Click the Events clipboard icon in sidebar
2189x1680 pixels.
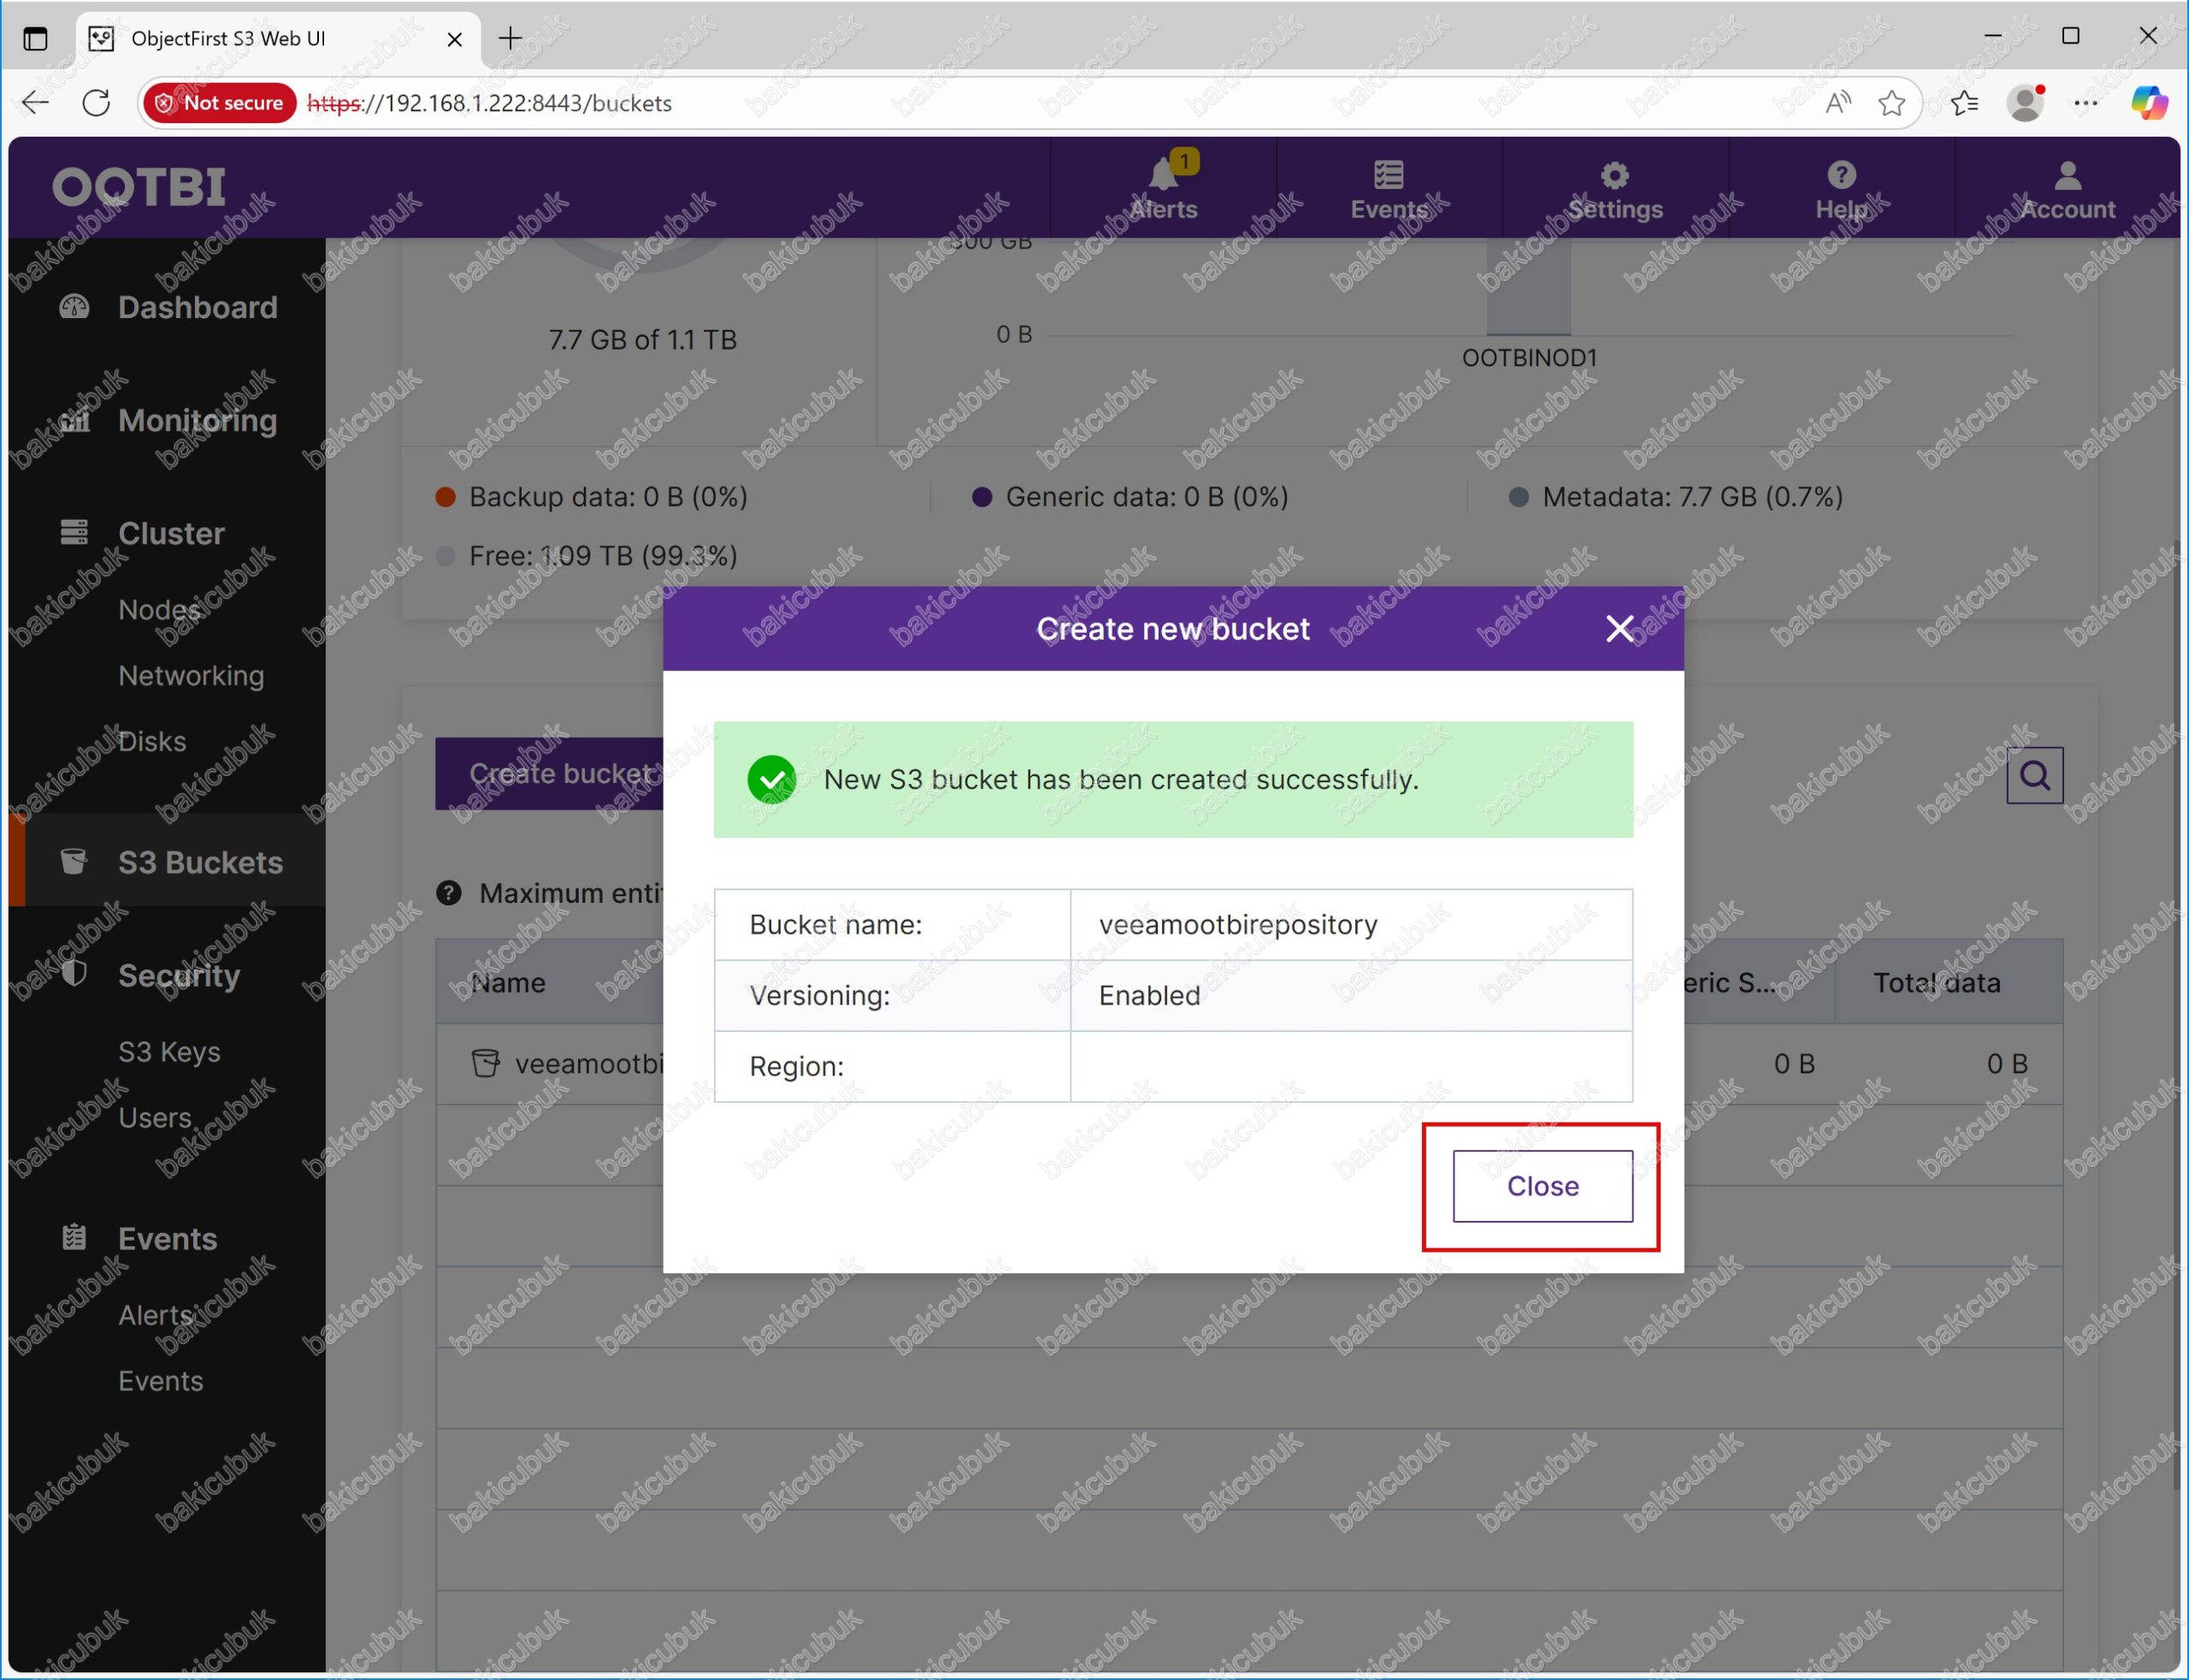tap(74, 1238)
